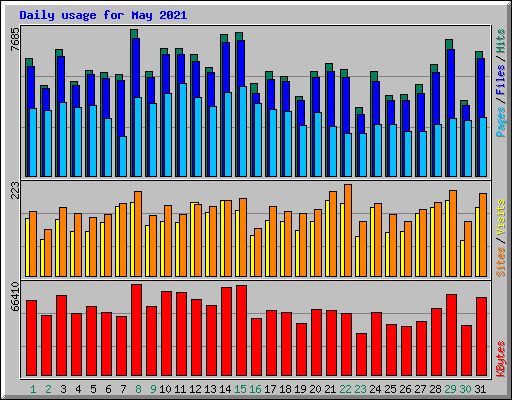The image size is (512, 400).
Task: Click the red KBytes bar for day 8
Action: 136,330
